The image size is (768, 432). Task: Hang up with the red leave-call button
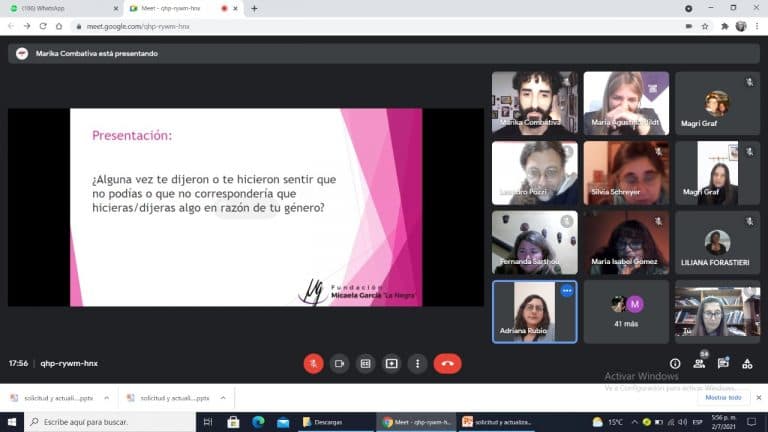[x=447, y=363]
